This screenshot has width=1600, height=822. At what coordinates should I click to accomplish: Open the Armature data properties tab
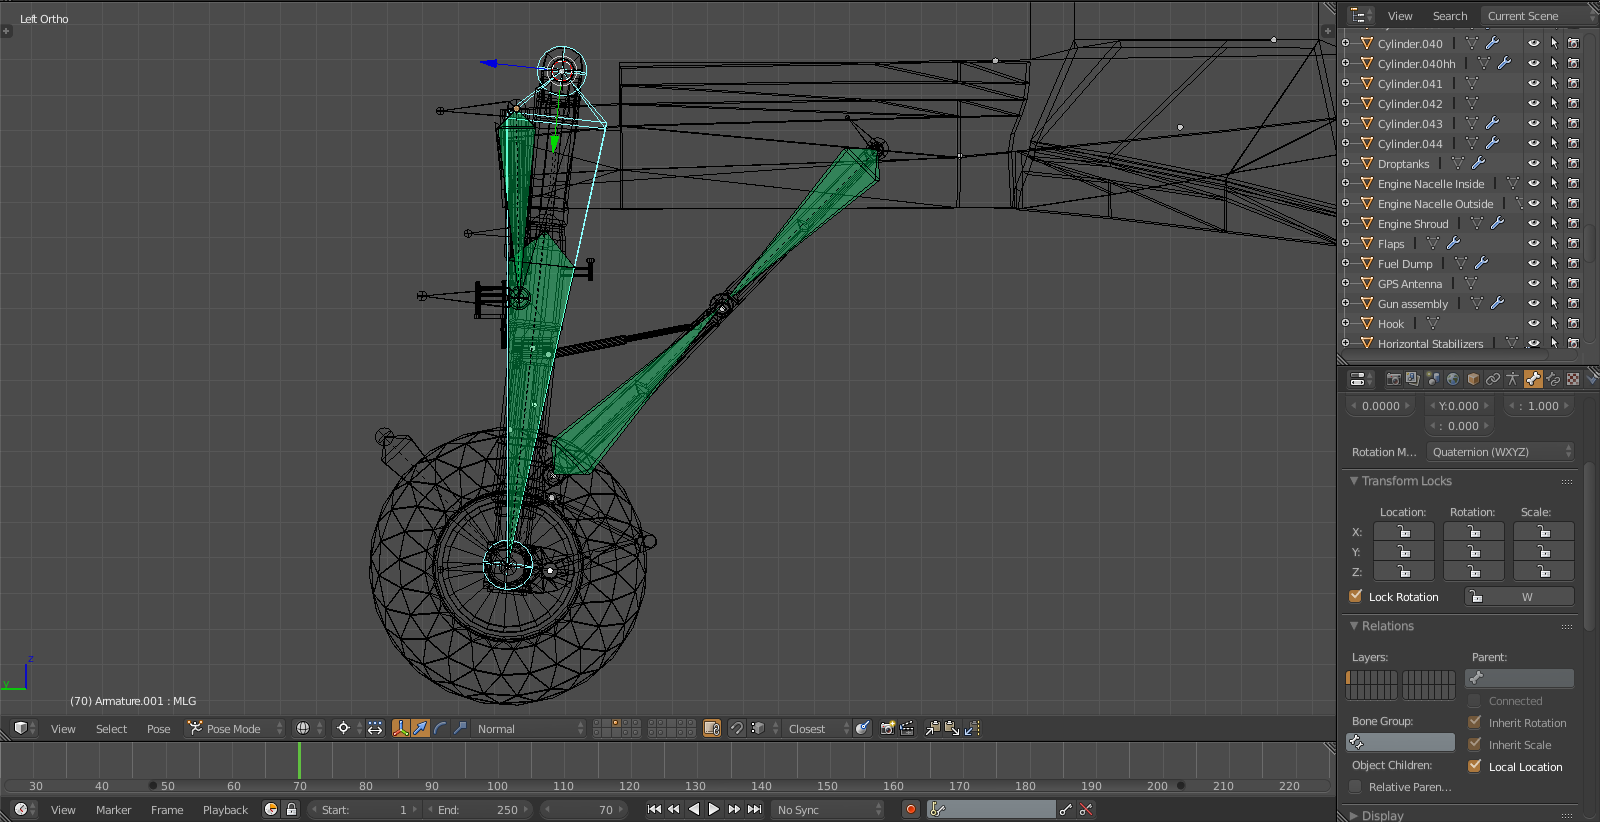(1513, 379)
